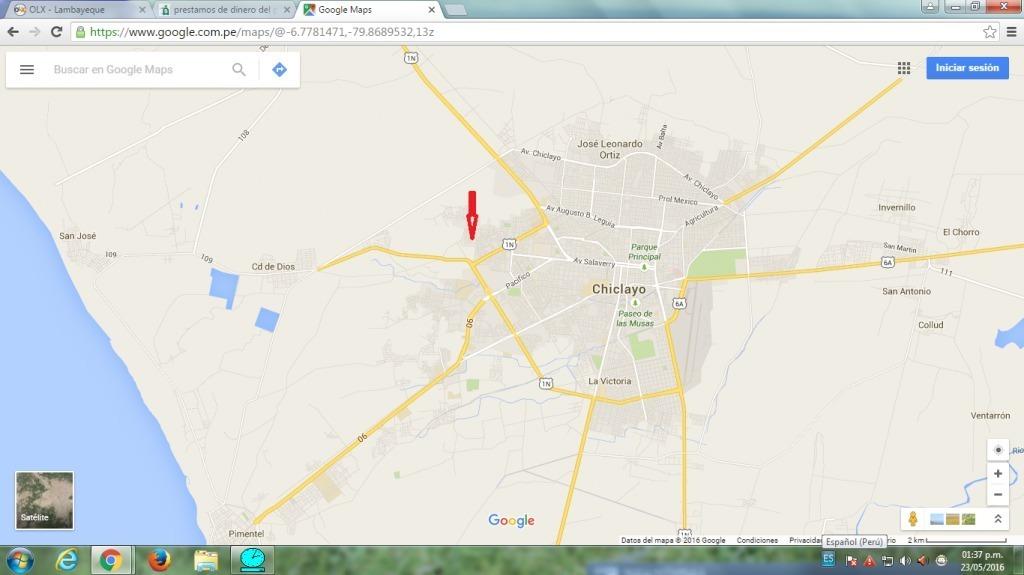The height and width of the screenshot is (575, 1024).
Task: Click the address bar URL
Action: 262,32
